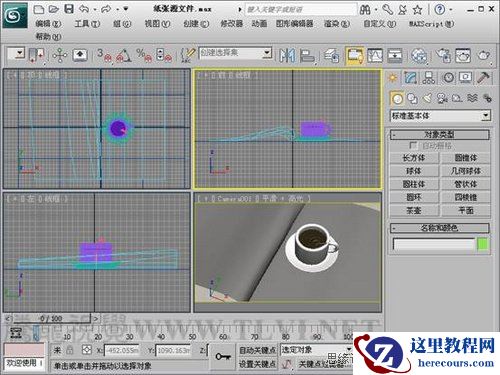Select the Select and Manipulate tool
500x375 pixels.
click(x=60, y=55)
